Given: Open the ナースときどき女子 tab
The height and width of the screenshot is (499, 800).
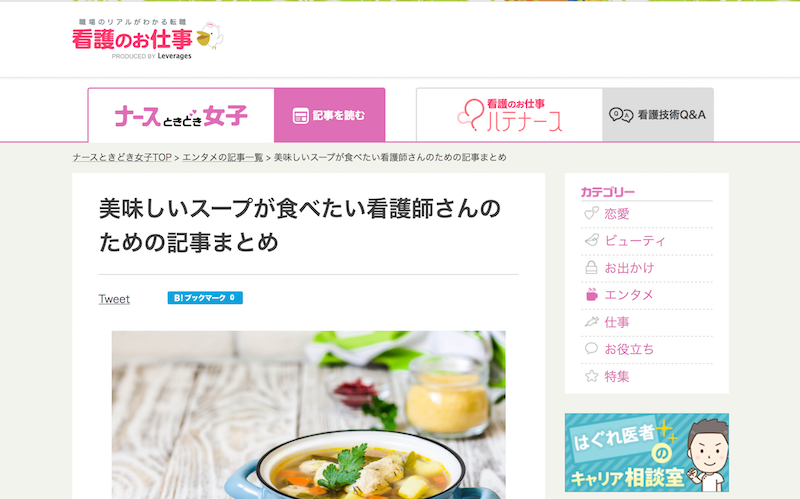Looking at the screenshot, I should click(181, 115).
